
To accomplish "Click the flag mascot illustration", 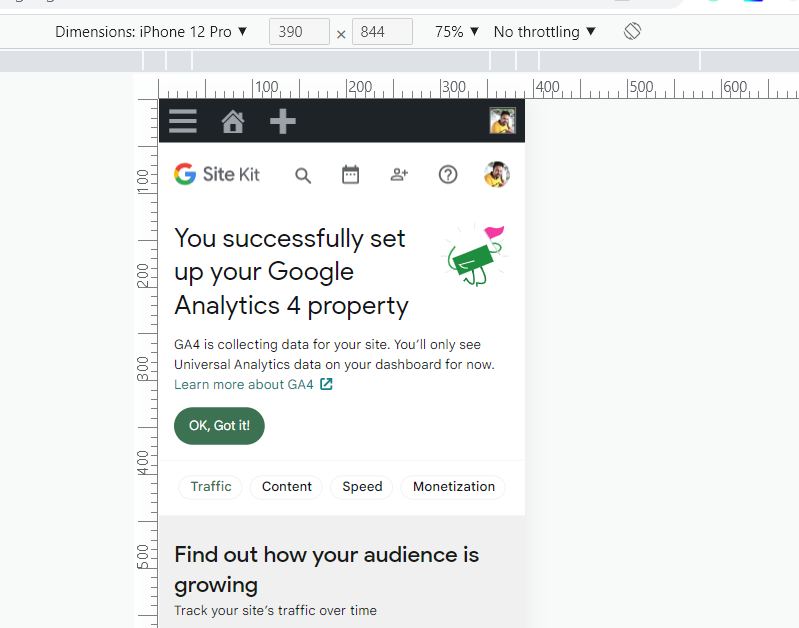I will [x=475, y=255].
